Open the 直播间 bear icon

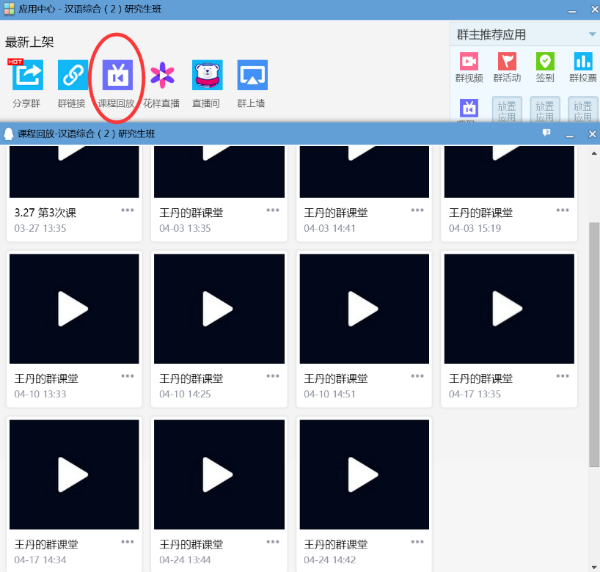click(x=207, y=76)
